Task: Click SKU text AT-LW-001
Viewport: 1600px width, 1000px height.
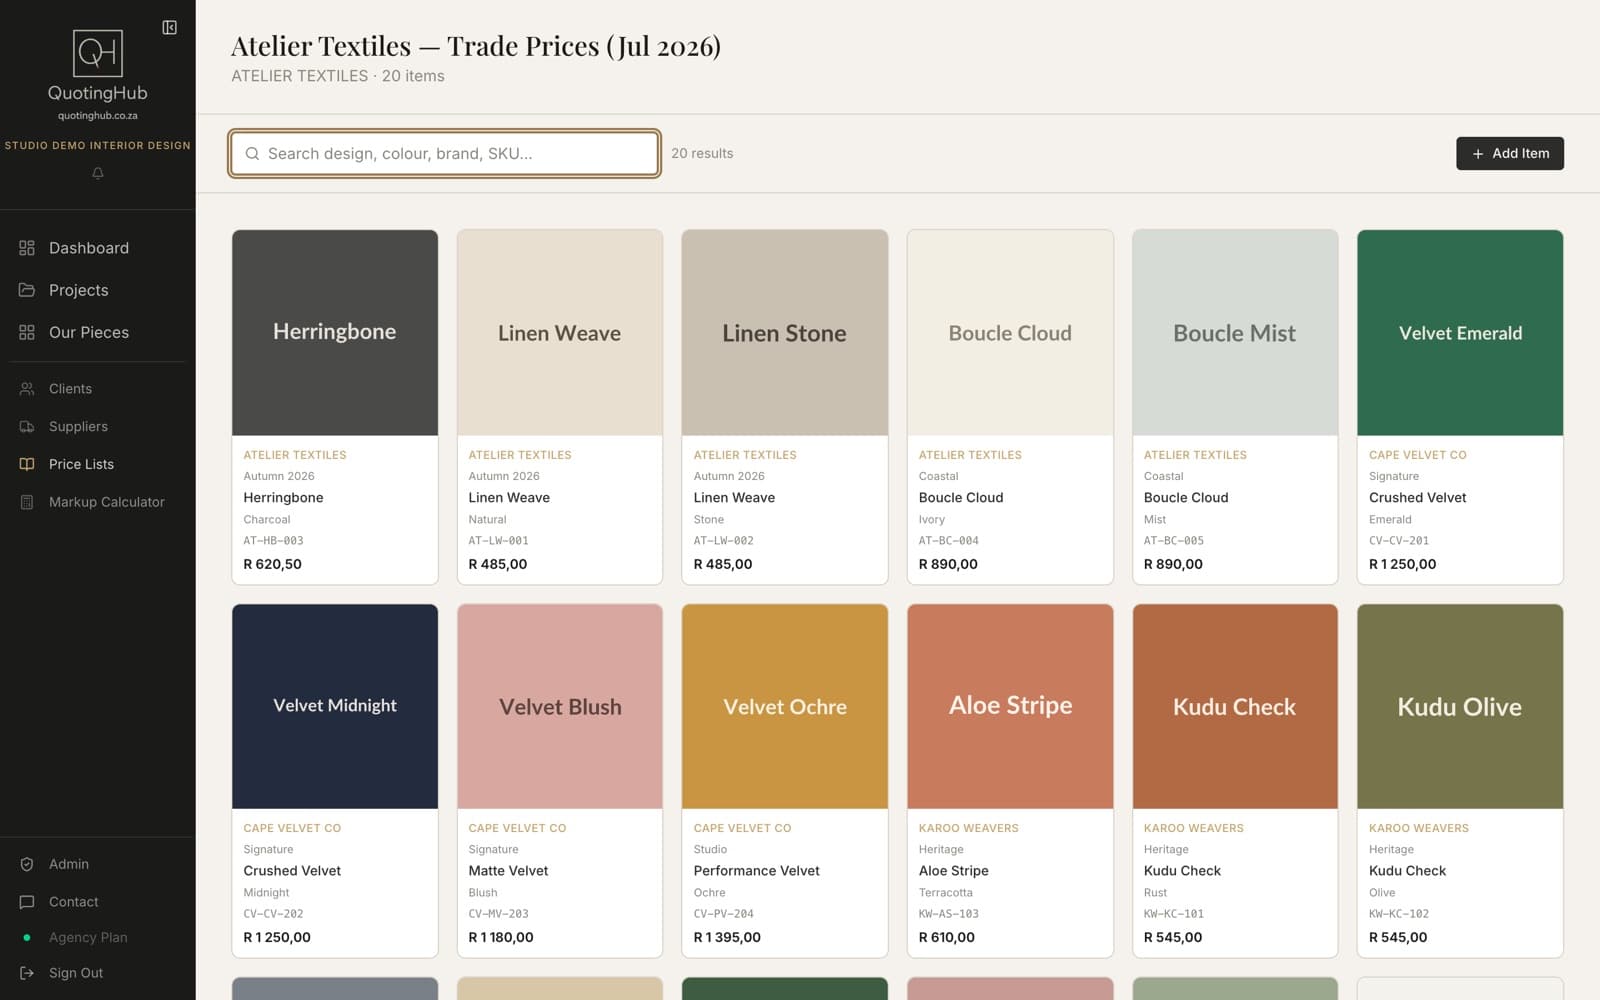Action: (x=498, y=541)
